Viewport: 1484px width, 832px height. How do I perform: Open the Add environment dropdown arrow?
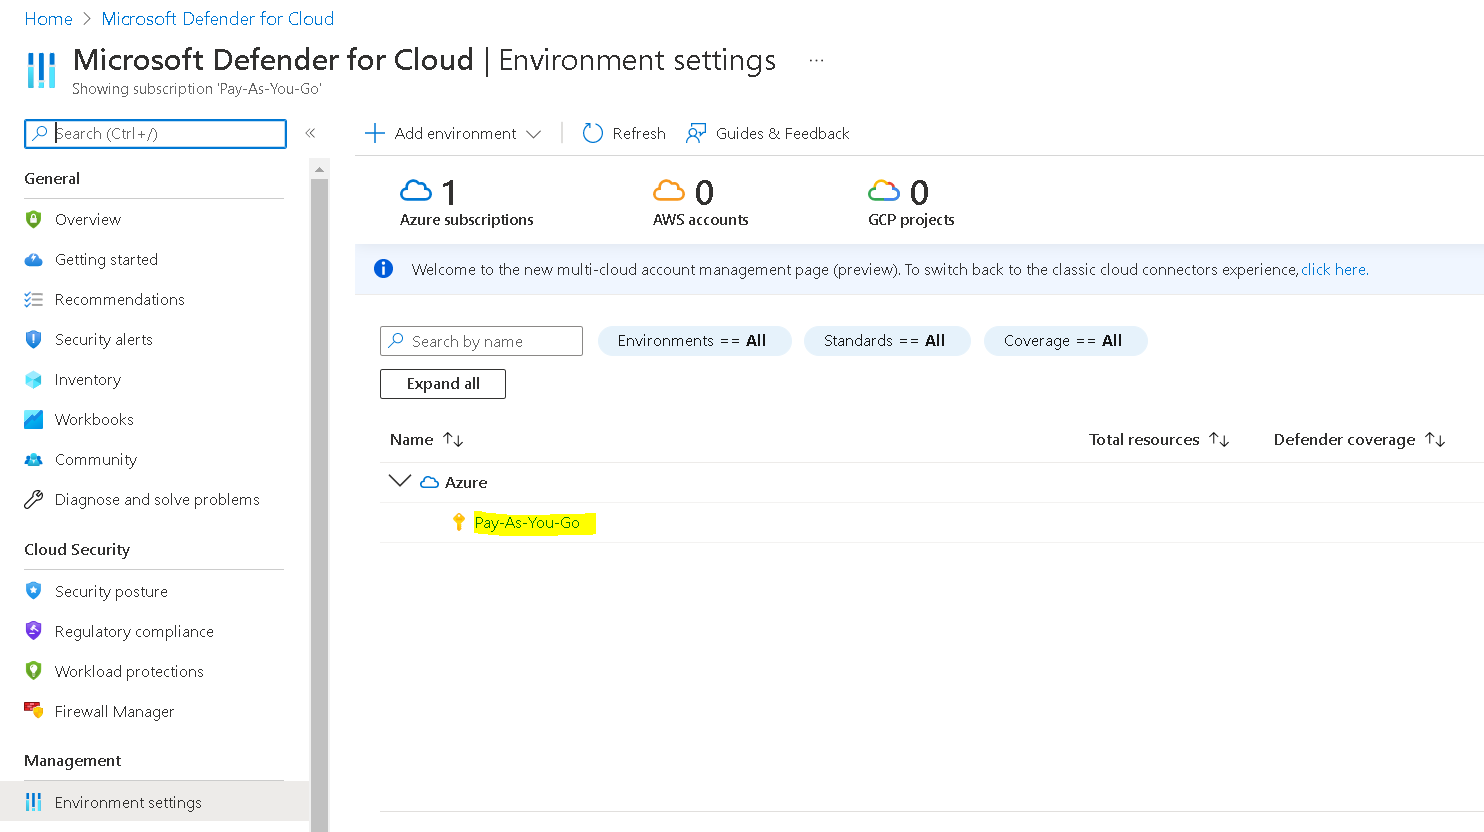tap(533, 134)
